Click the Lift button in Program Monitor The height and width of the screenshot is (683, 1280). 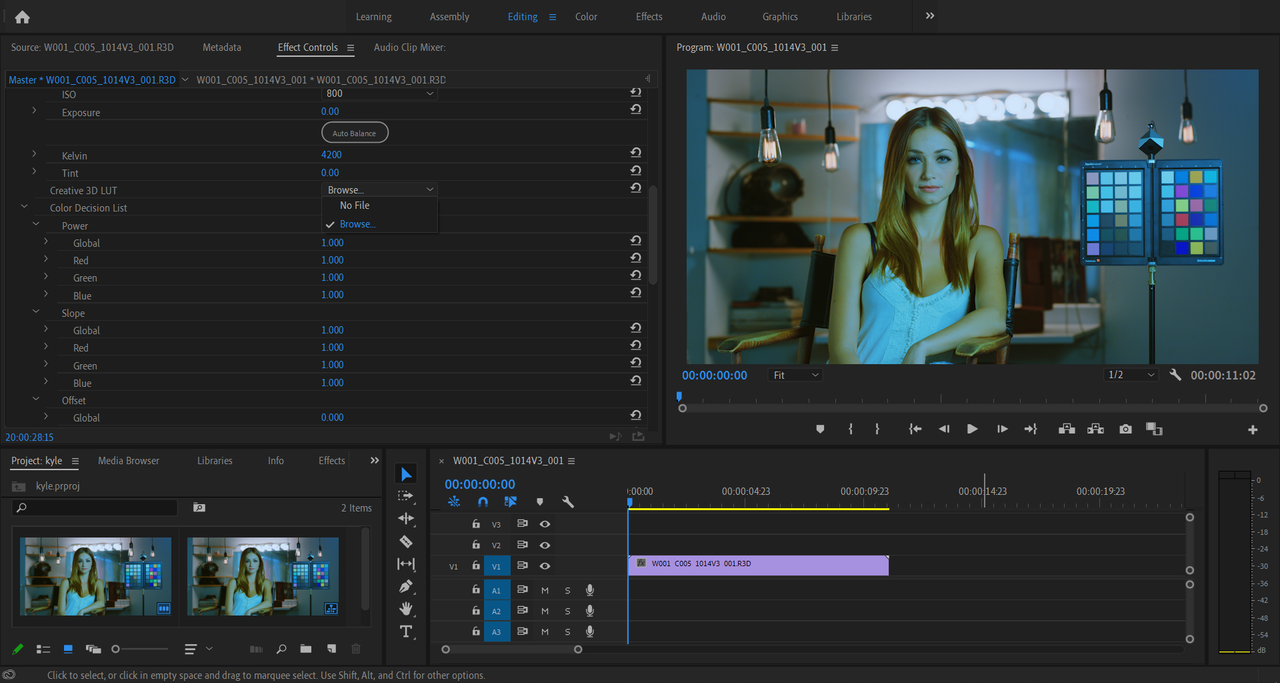click(1067, 429)
